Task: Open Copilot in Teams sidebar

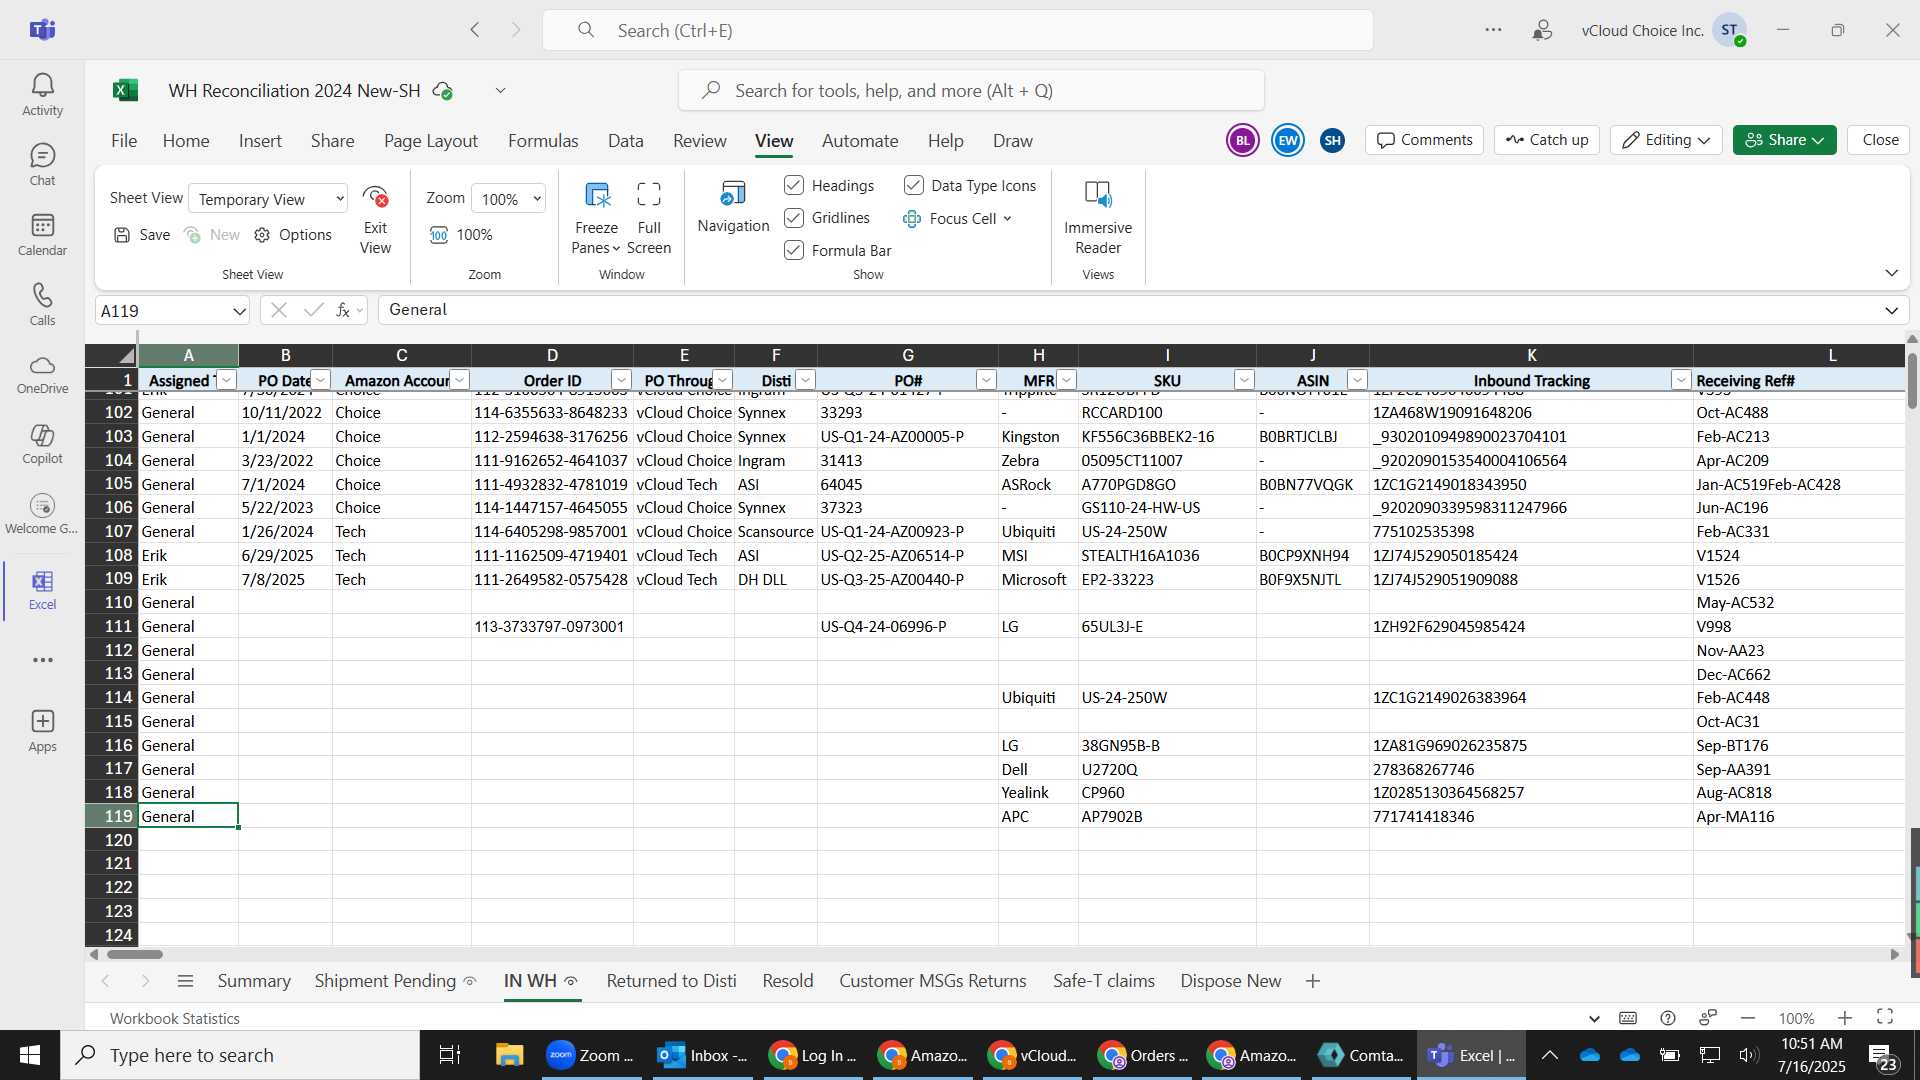Action: tap(42, 445)
